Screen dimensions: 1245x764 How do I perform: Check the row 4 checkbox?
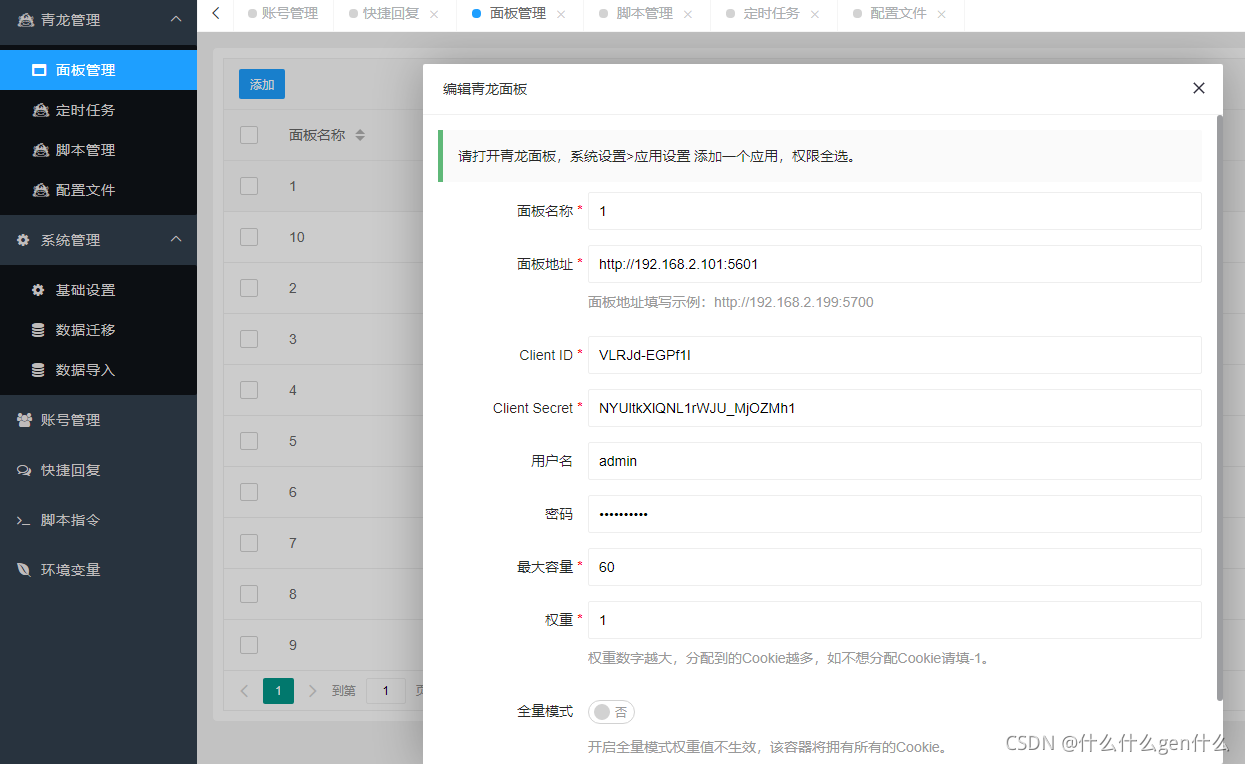(249, 390)
